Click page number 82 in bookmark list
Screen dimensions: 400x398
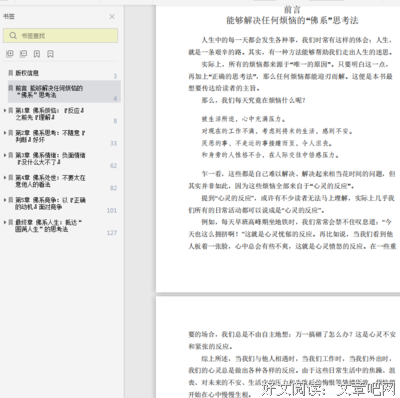114,188
